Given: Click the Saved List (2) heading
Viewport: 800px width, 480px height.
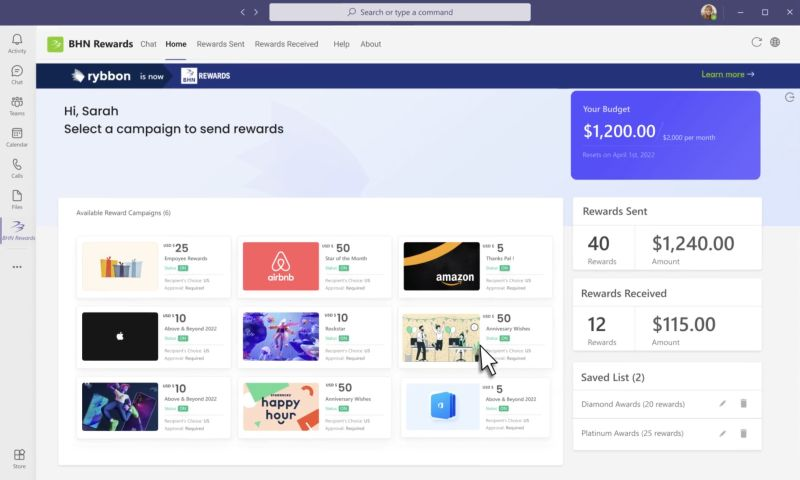Looking at the screenshot, I should point(613,377).
